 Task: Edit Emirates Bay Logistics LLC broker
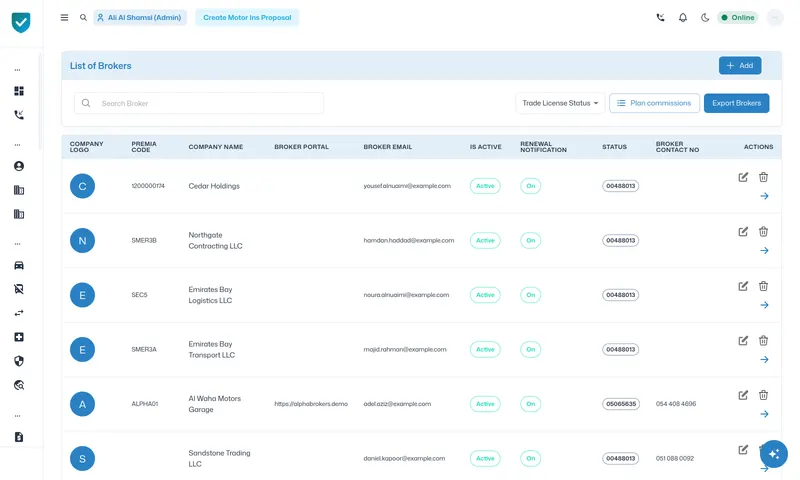[743, 286]
